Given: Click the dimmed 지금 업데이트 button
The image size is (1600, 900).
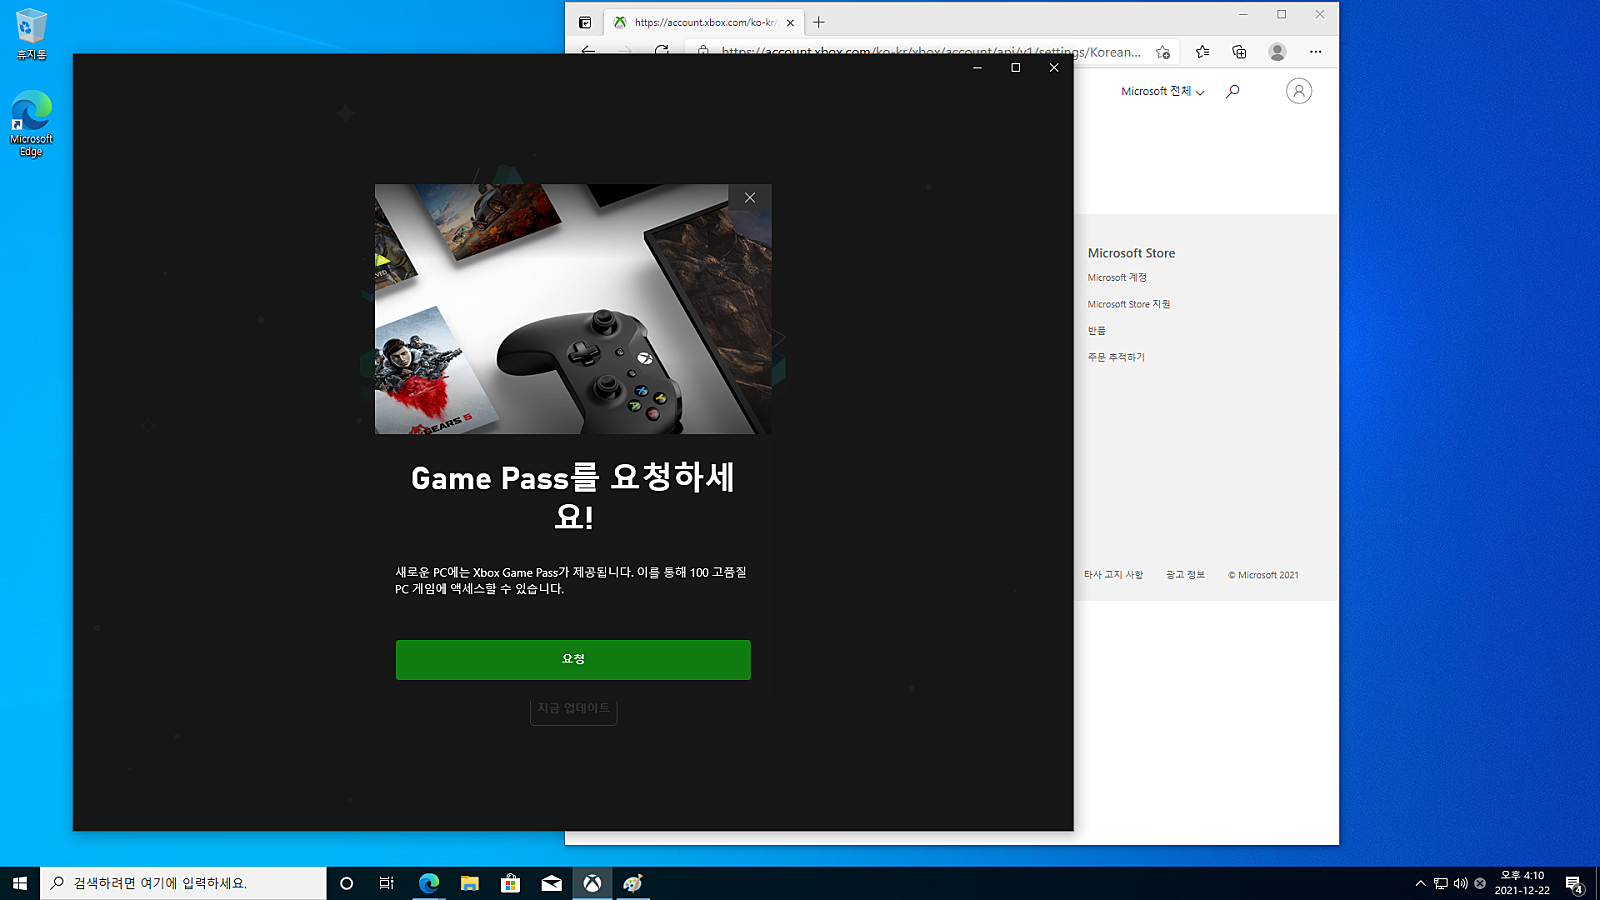Looking at the screenshot, I should [573, 709].
